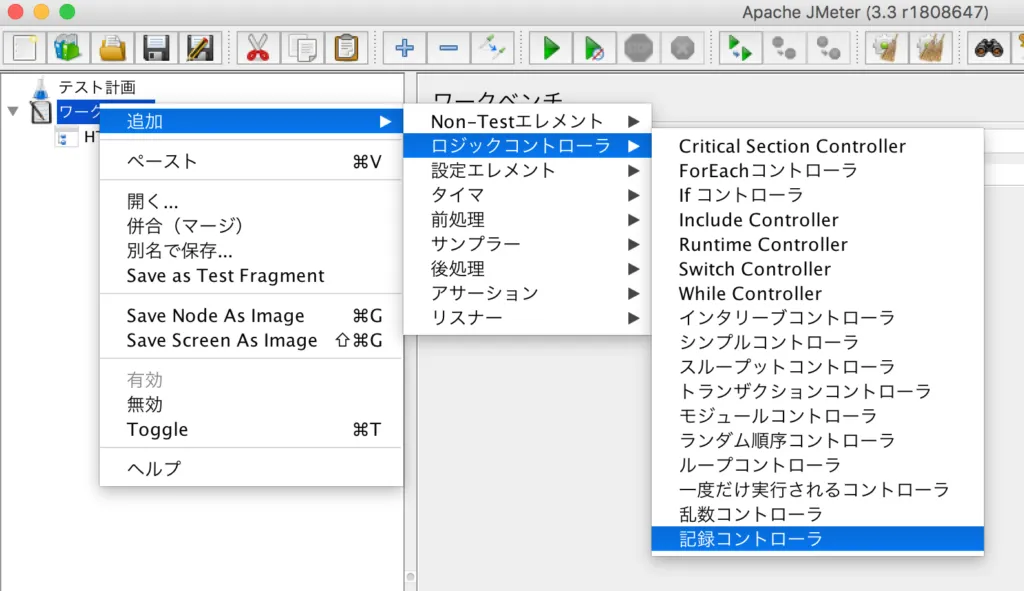Click the New test plan icon

pyautogui.click(x=25, y=48)
